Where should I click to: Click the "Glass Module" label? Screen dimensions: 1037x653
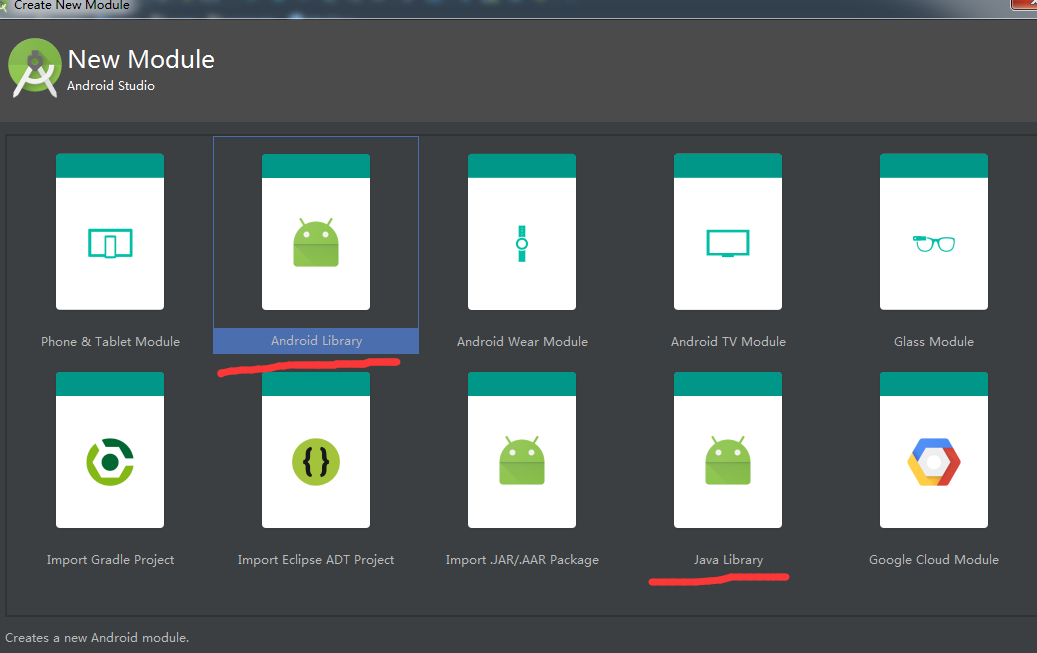tap(934, 341)
